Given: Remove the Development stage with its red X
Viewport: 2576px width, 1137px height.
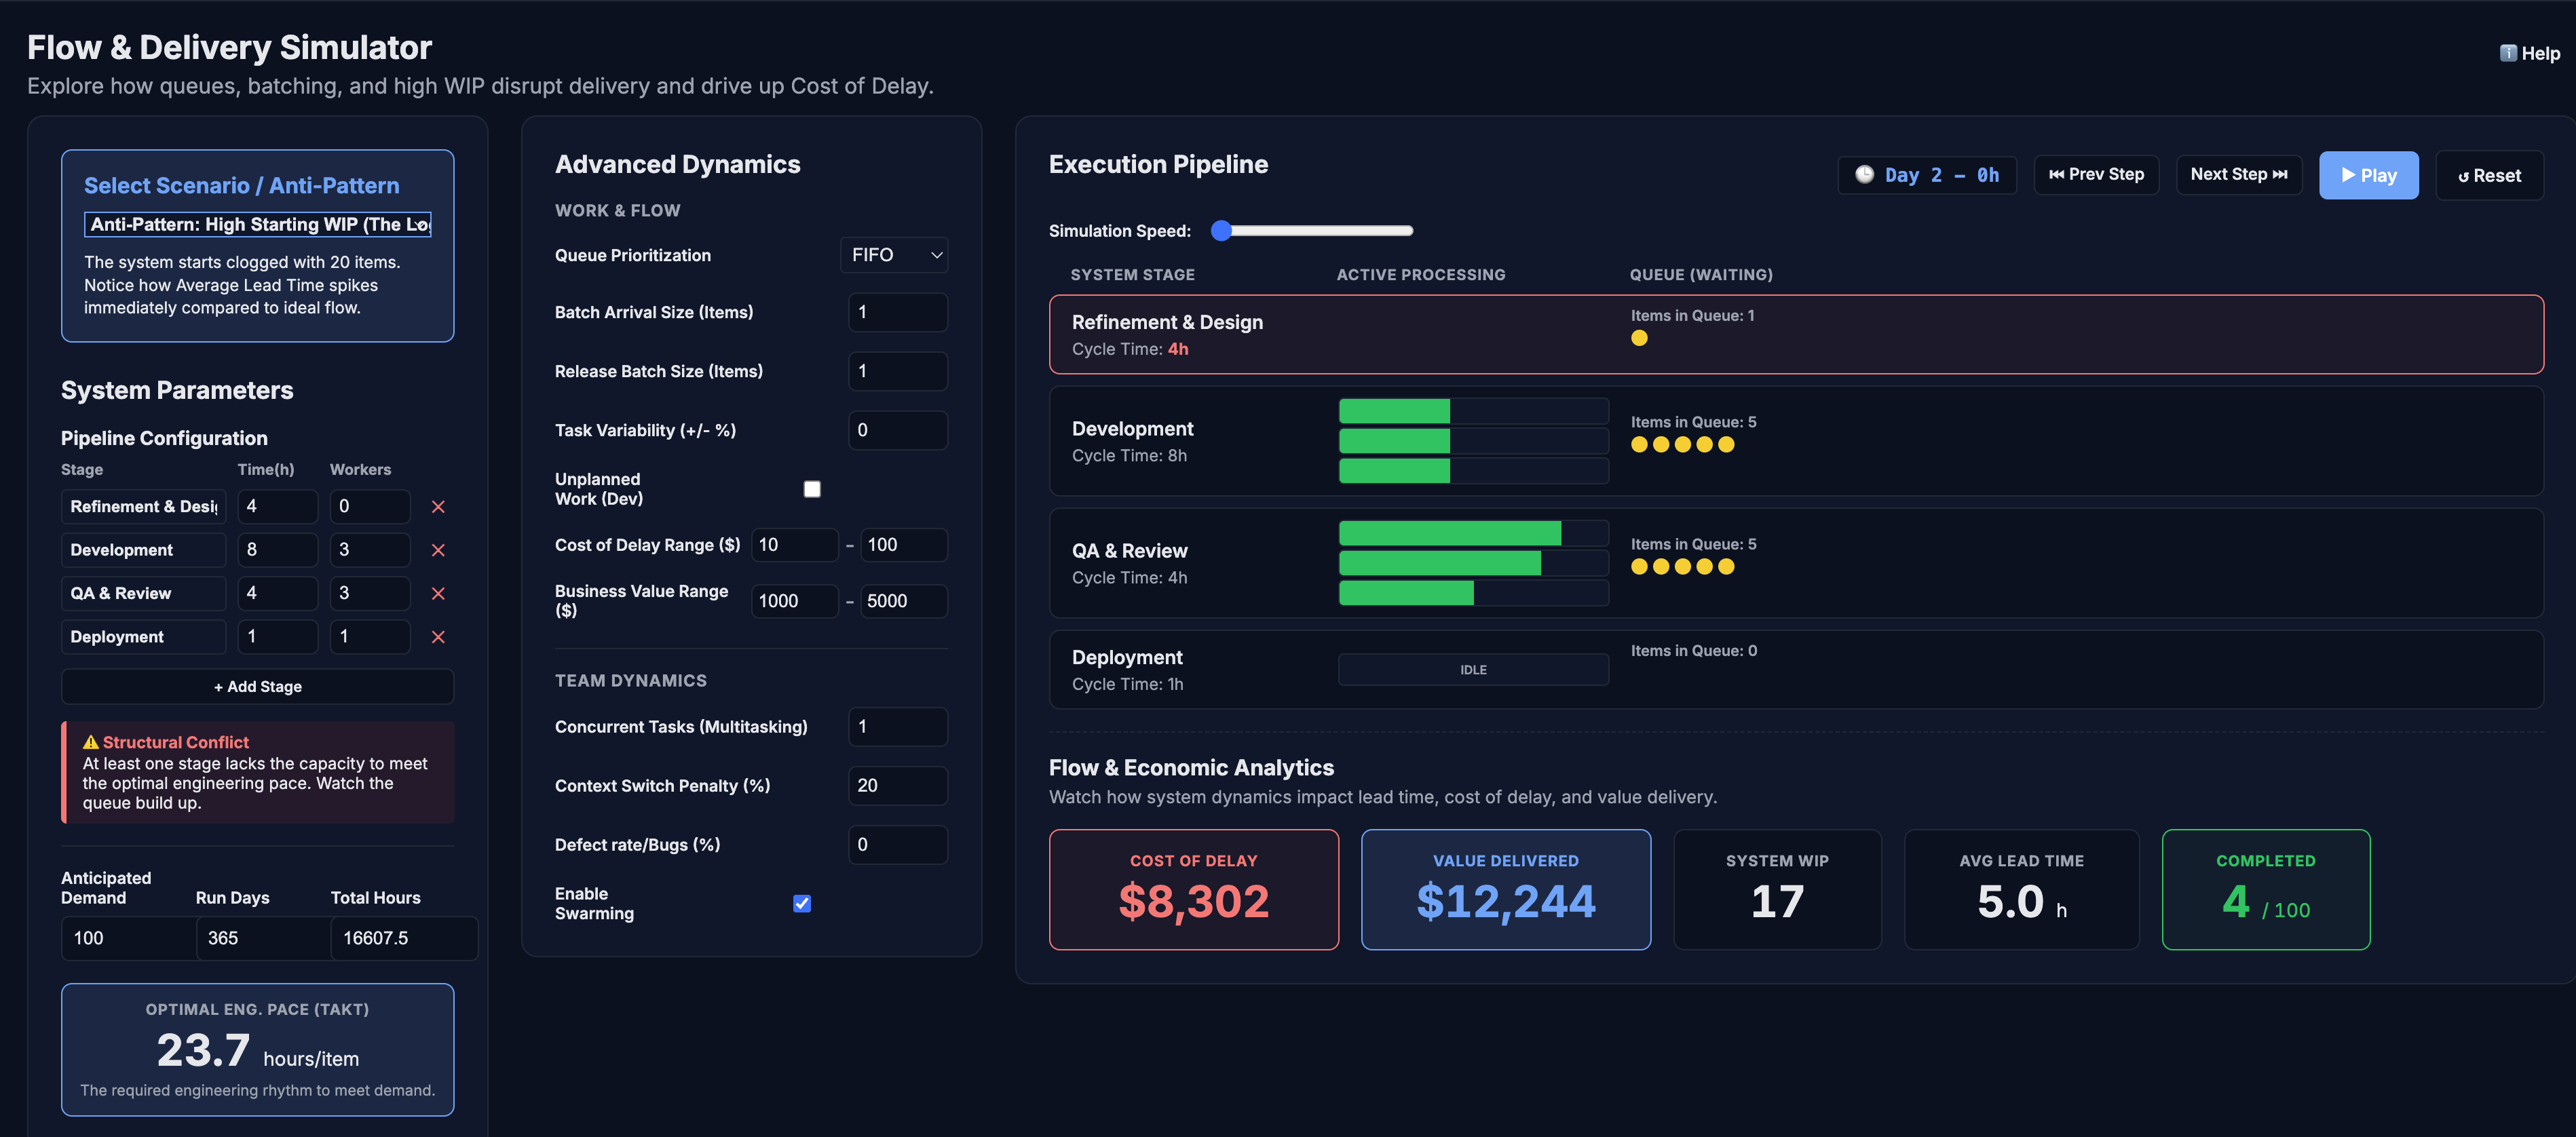Looking at the screenshot, I should tap(438, 550).
